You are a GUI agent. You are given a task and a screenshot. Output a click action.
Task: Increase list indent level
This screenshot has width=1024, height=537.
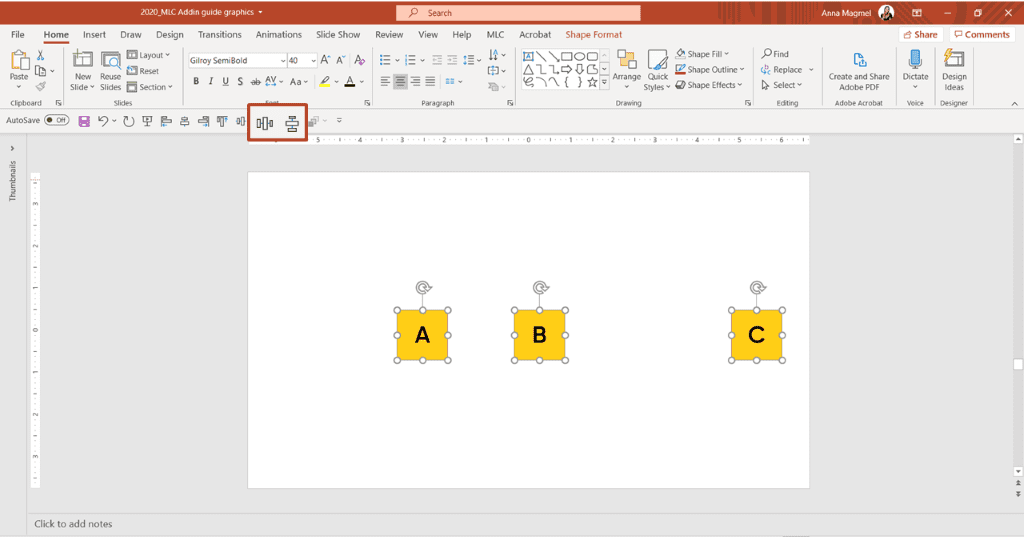point(452,60)
